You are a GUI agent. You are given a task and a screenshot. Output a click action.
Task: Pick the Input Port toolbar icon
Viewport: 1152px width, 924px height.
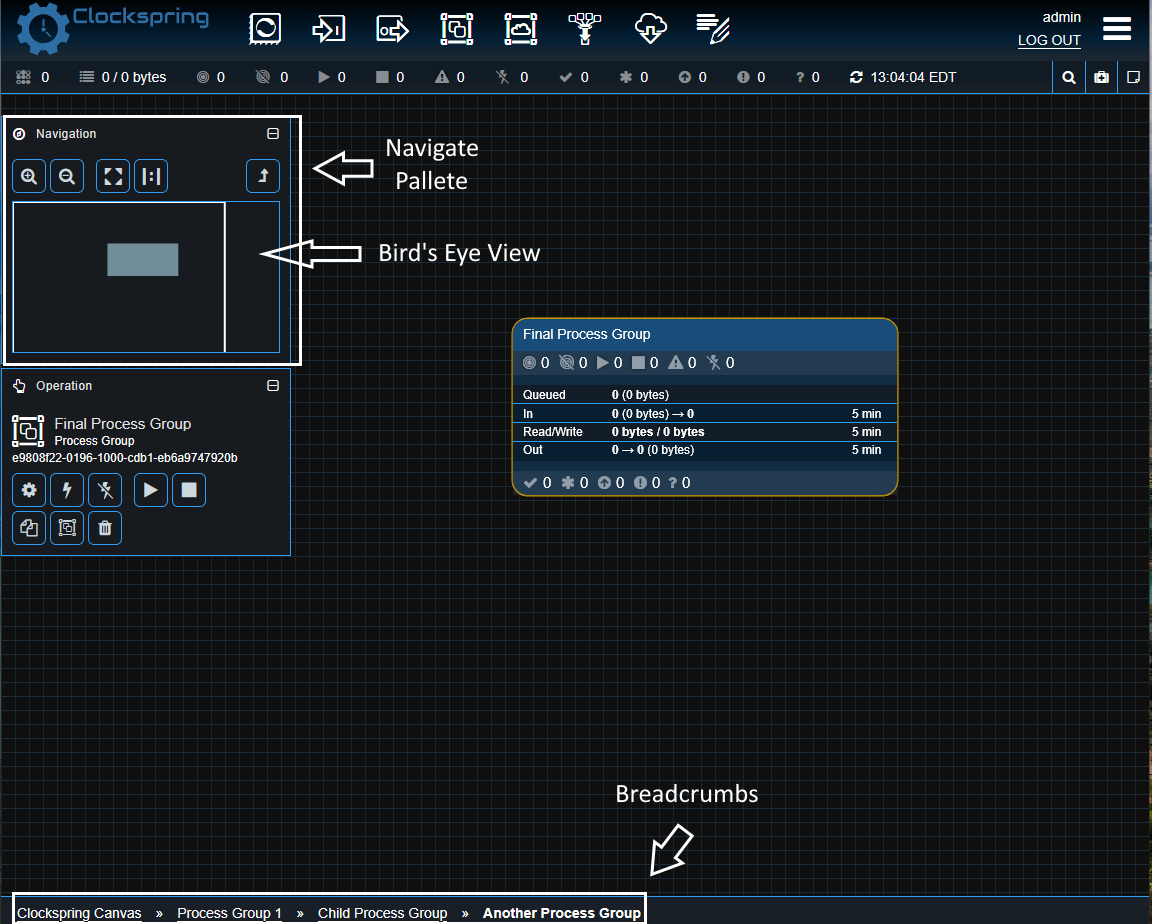[x=328, y=29]
